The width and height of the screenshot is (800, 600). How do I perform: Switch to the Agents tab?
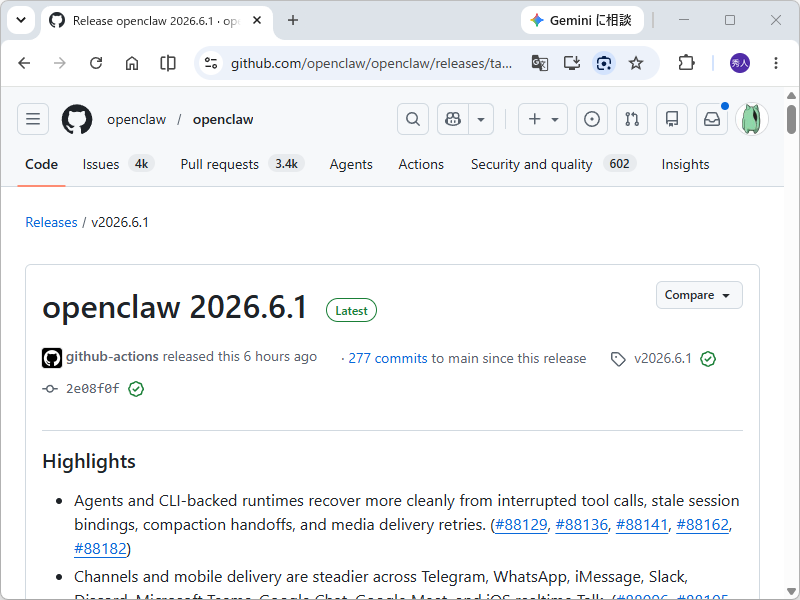click(351, 164)
